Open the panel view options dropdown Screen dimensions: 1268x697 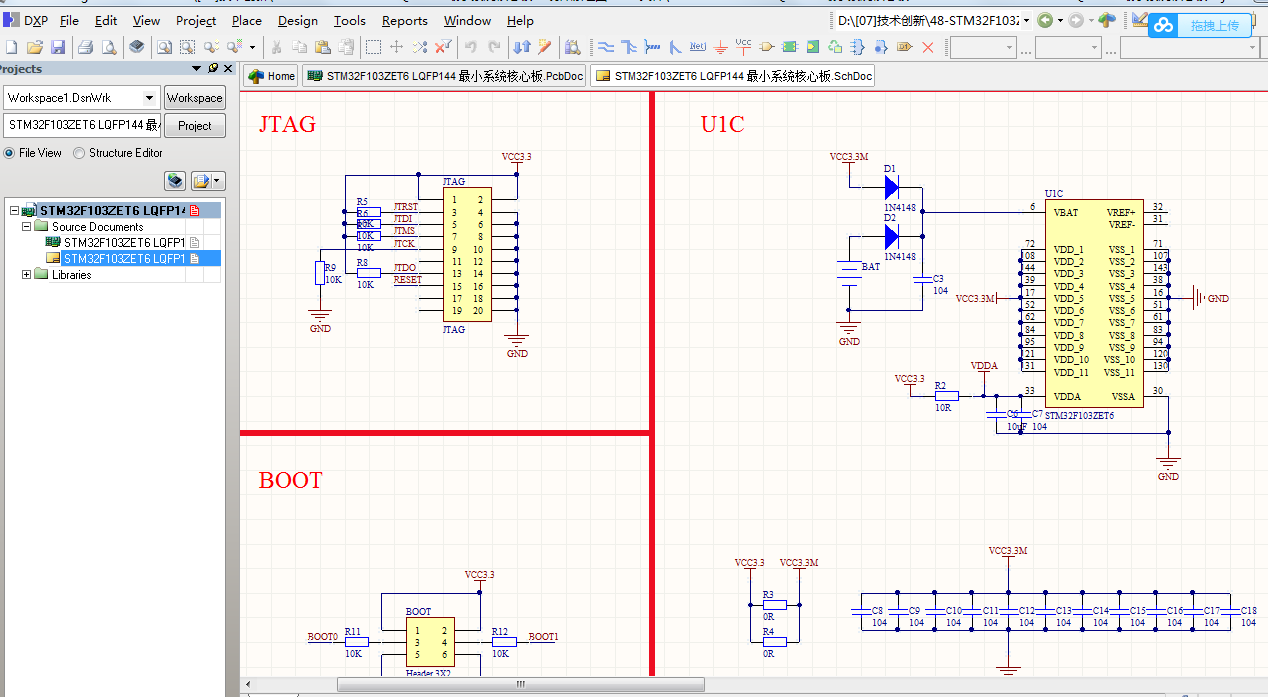[x=218, y=181]
